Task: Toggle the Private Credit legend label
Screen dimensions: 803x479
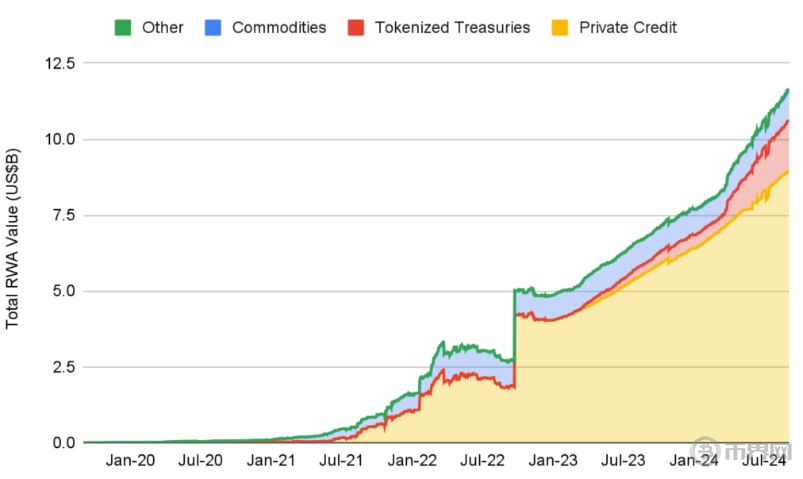Action: 627,27
